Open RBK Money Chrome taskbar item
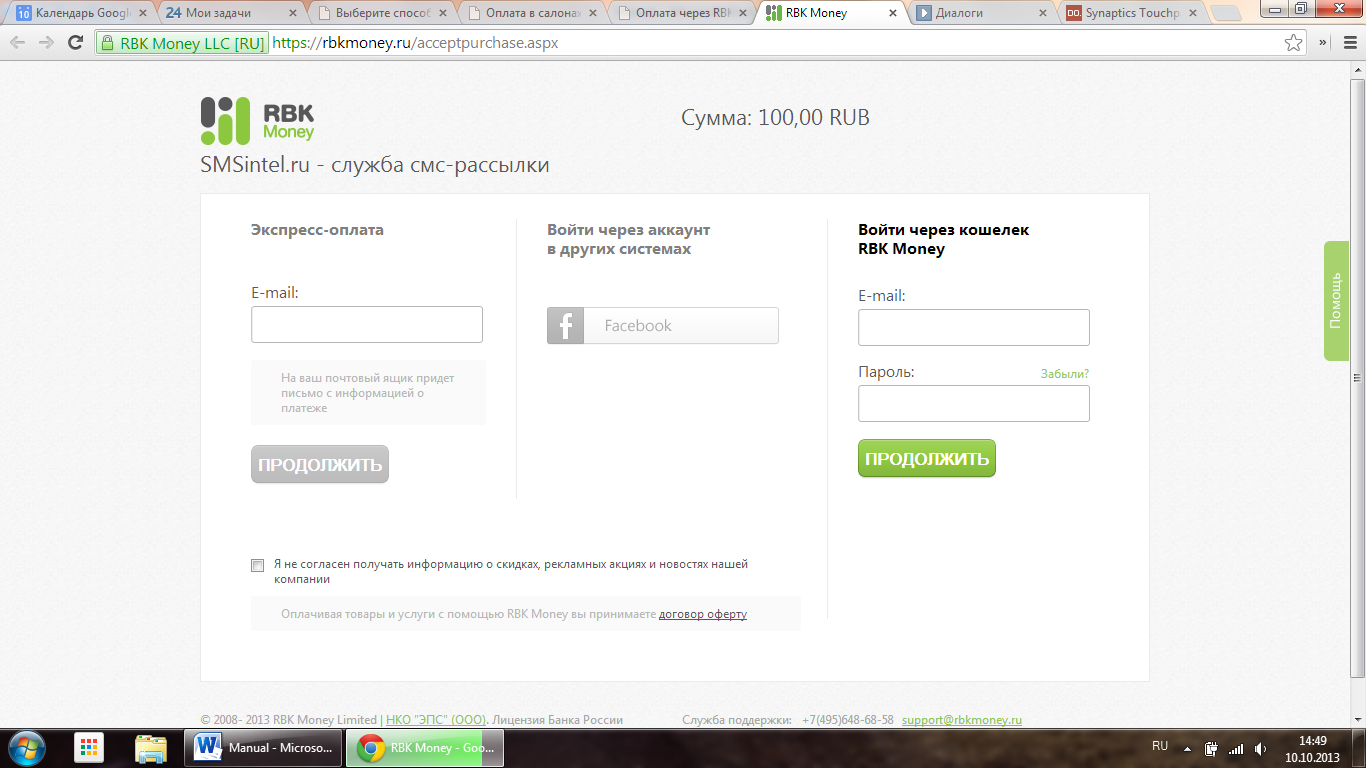This screenshot has width=1366, height=768. [425, 748]
